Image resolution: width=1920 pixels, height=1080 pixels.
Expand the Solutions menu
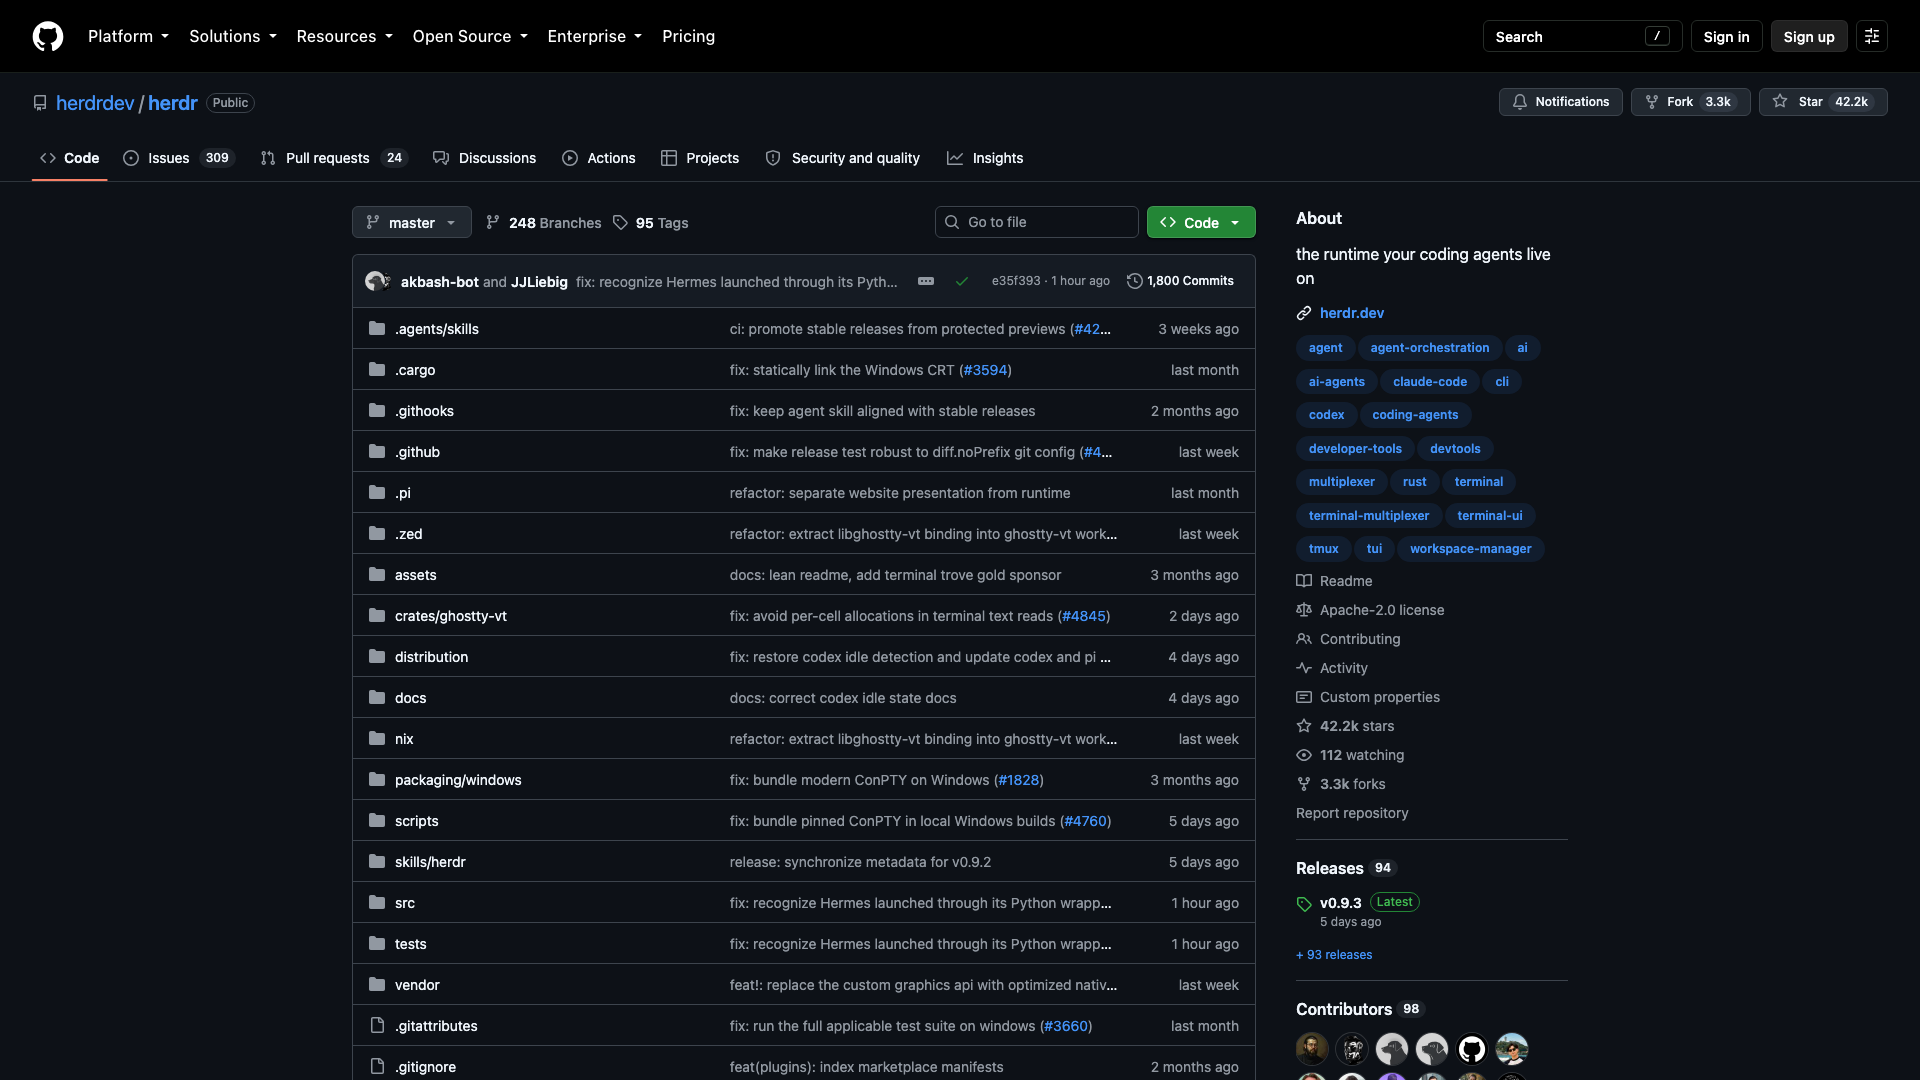[x=233, y=36]
